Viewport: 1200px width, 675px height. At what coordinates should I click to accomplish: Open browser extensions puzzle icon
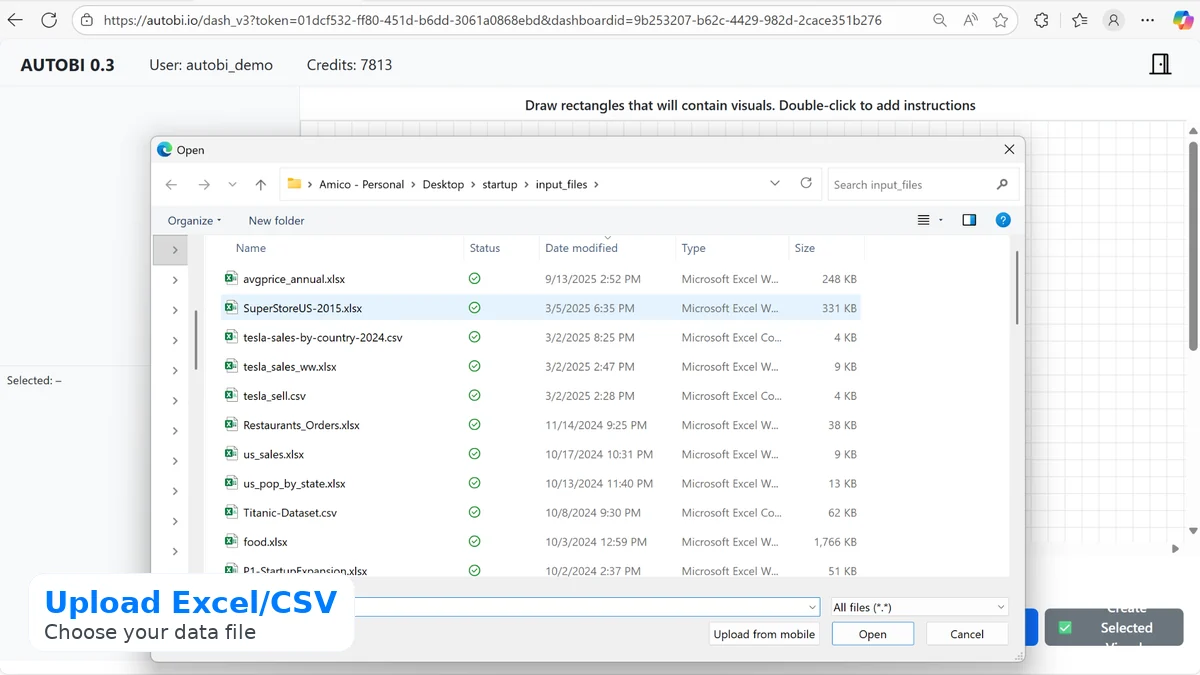1041,20
